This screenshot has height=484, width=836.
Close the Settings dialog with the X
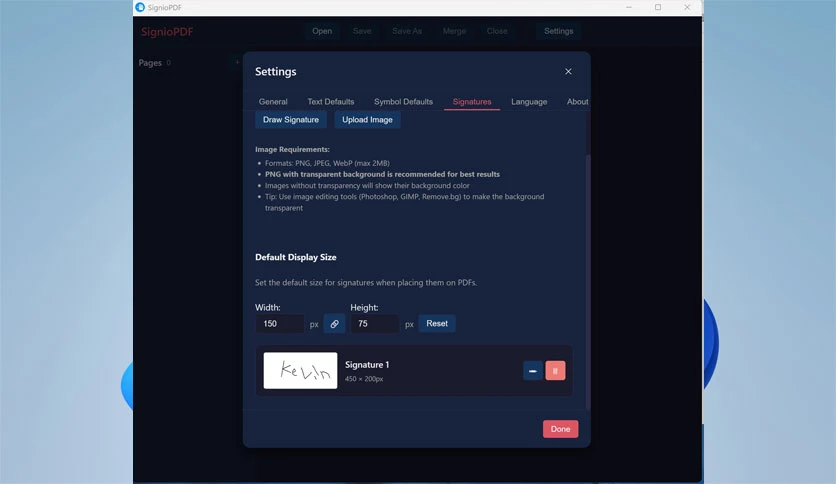click(x=568, y=71)
